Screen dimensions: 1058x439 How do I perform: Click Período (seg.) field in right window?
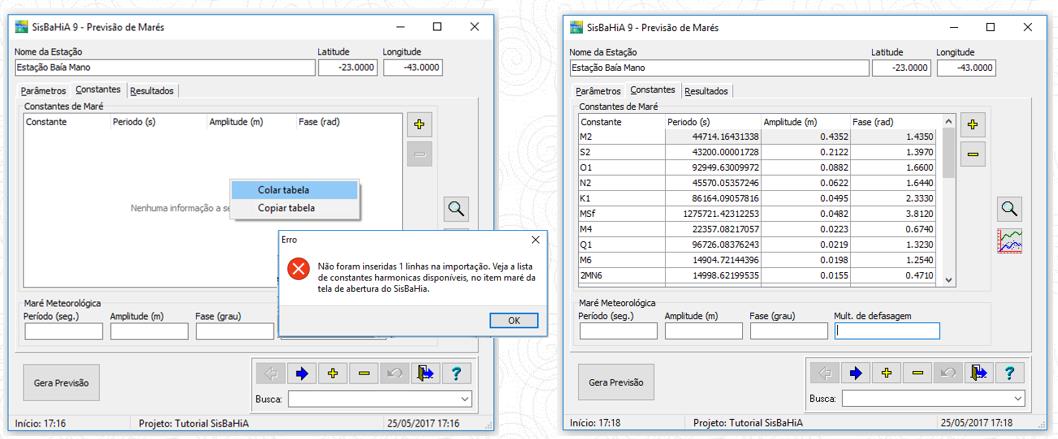click(x=618, y=330)
